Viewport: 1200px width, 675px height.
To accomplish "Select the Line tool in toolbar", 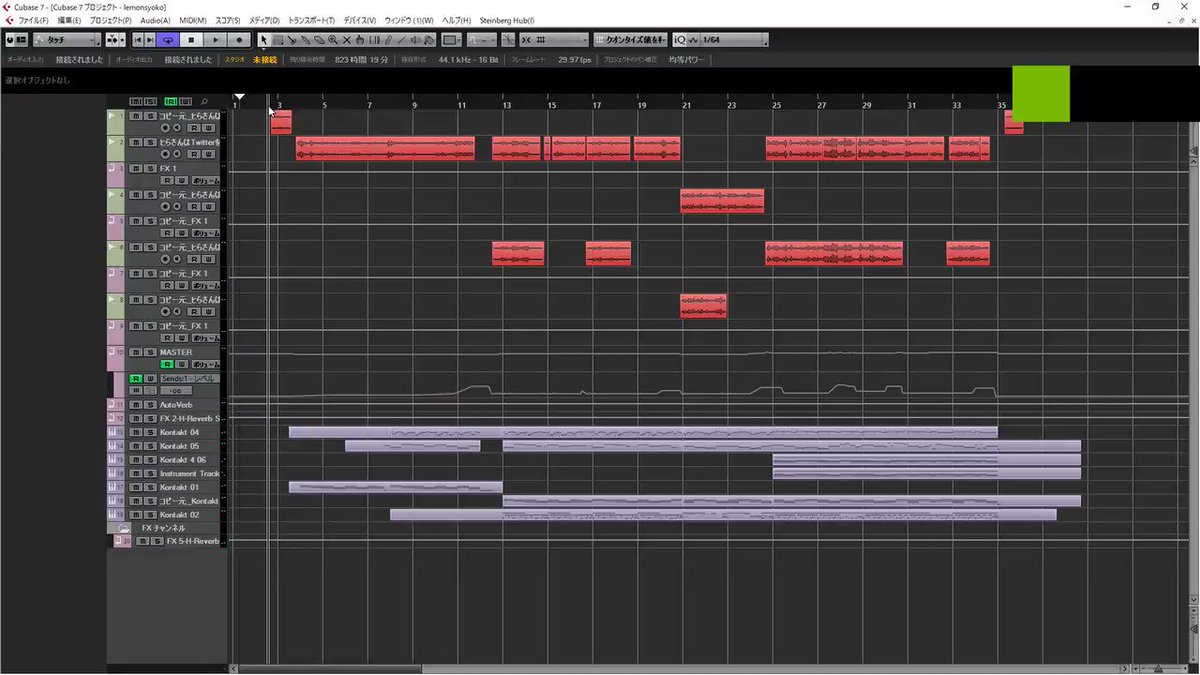I will (401, 40).
